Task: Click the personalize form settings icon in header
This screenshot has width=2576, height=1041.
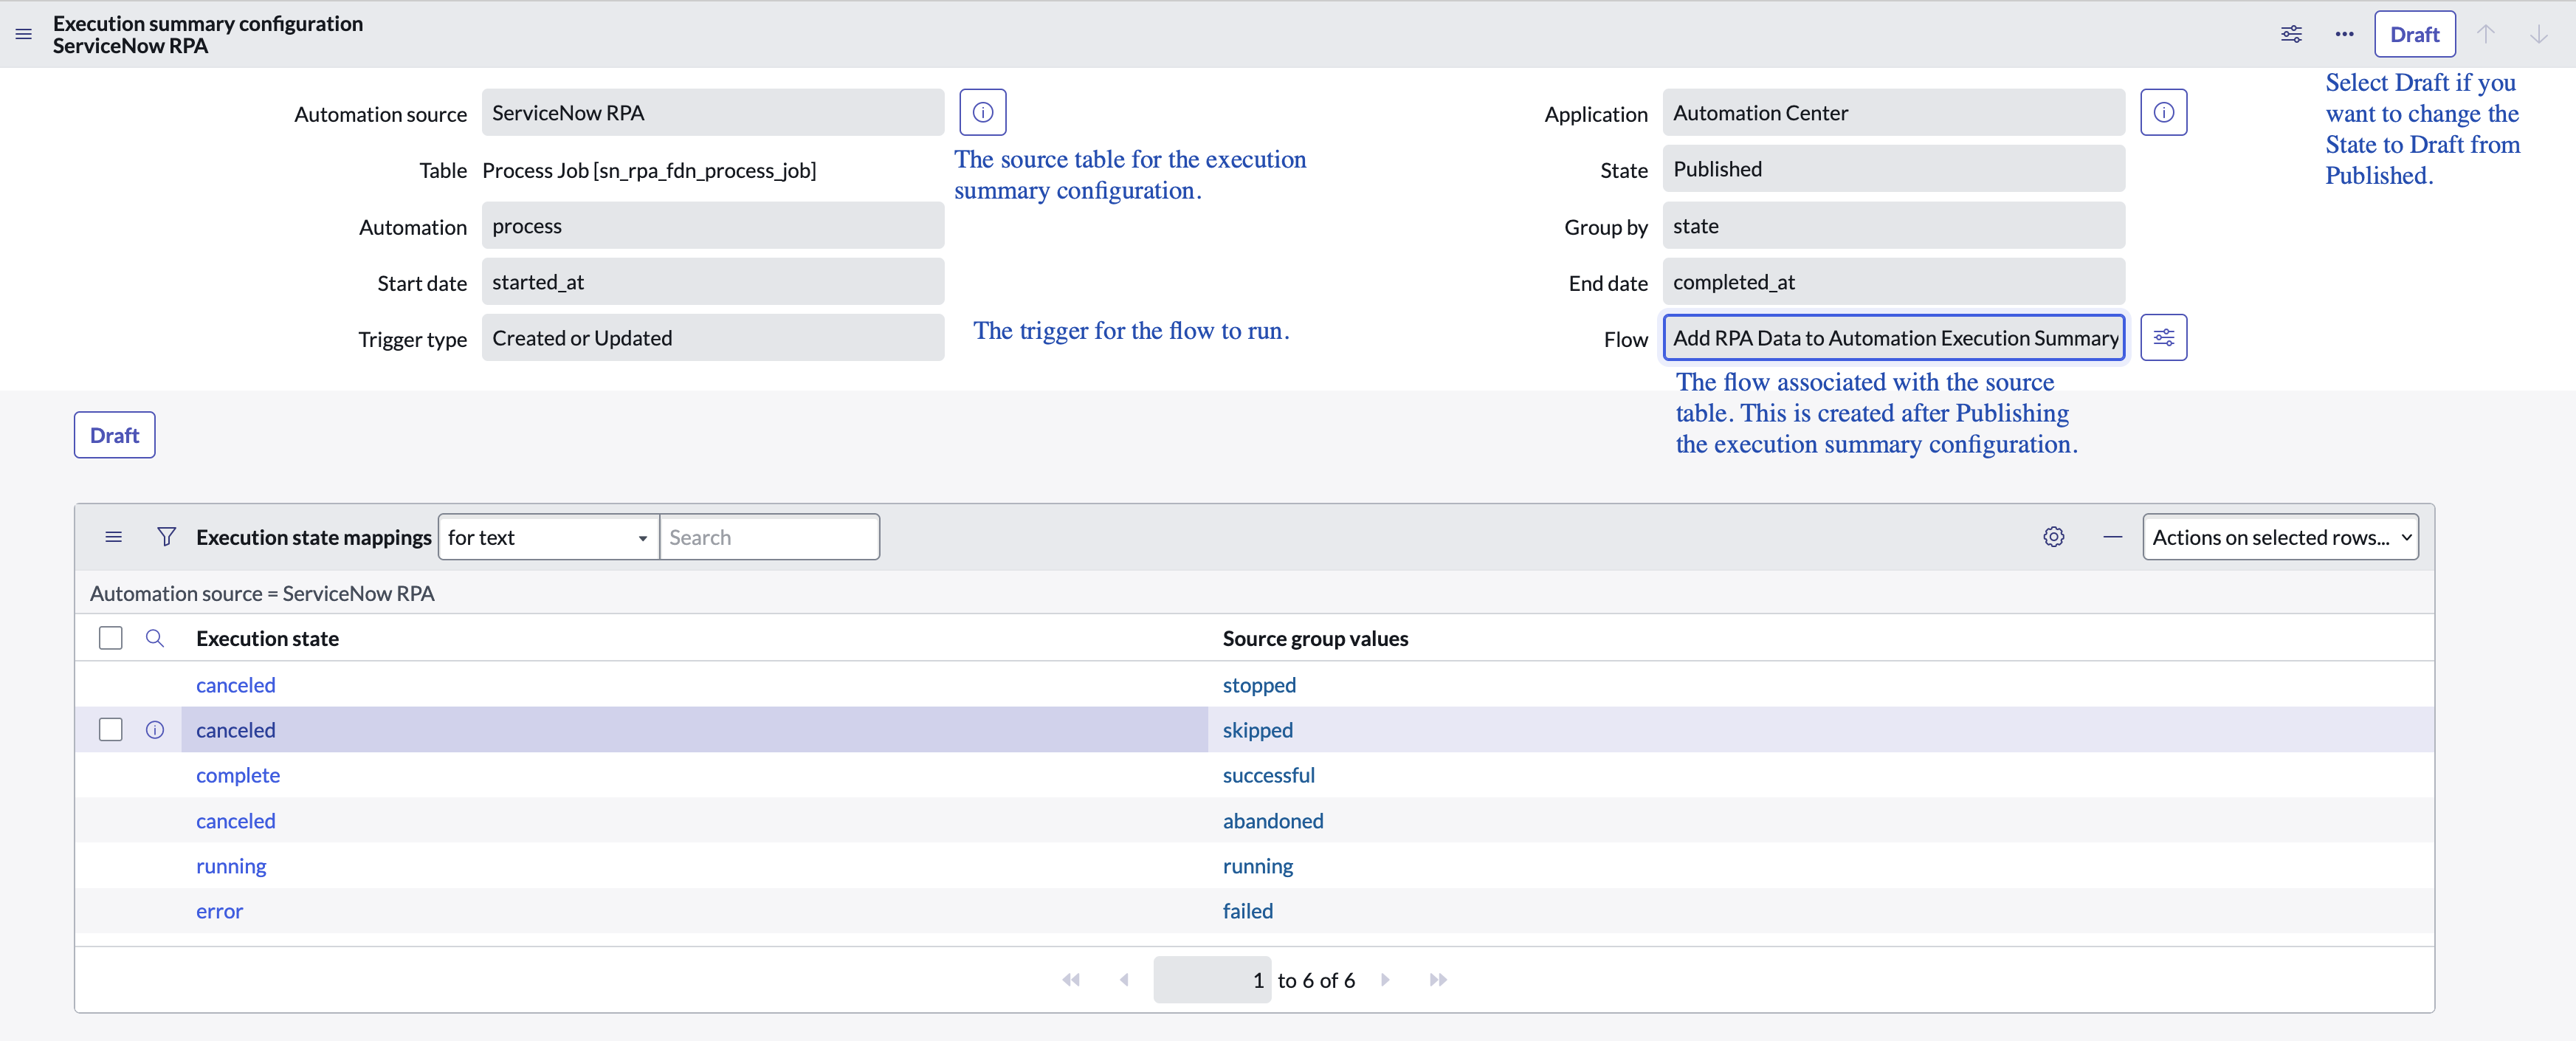Action: (x=2291, y=34)
